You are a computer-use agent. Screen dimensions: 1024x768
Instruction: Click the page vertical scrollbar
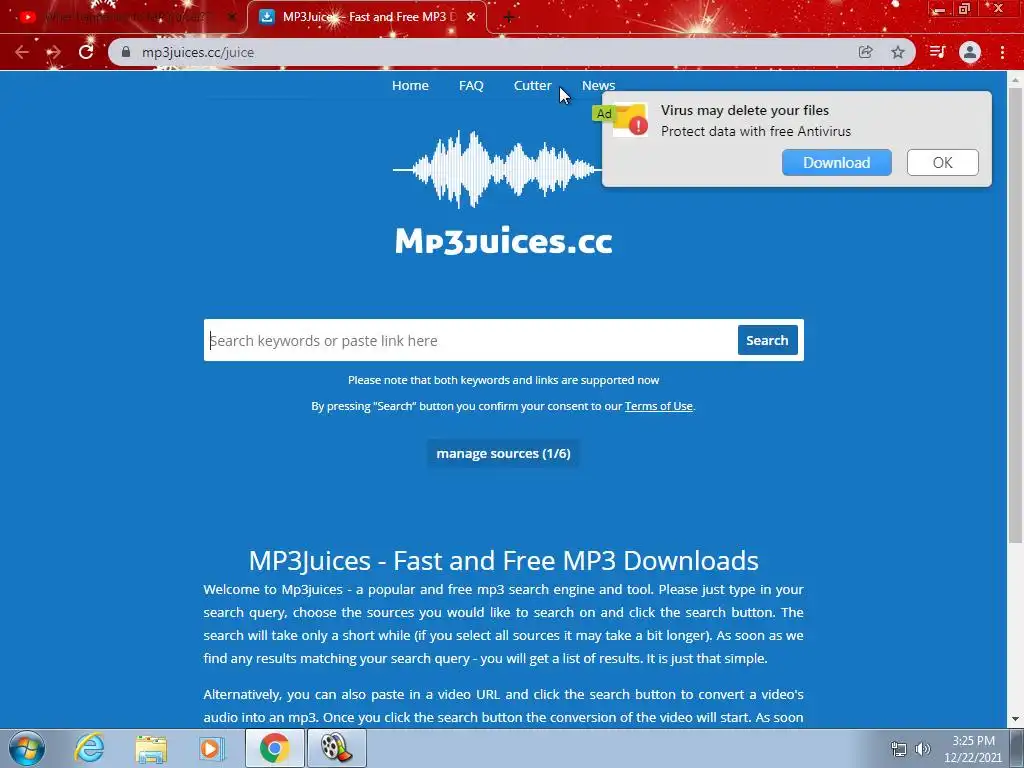1015,315
